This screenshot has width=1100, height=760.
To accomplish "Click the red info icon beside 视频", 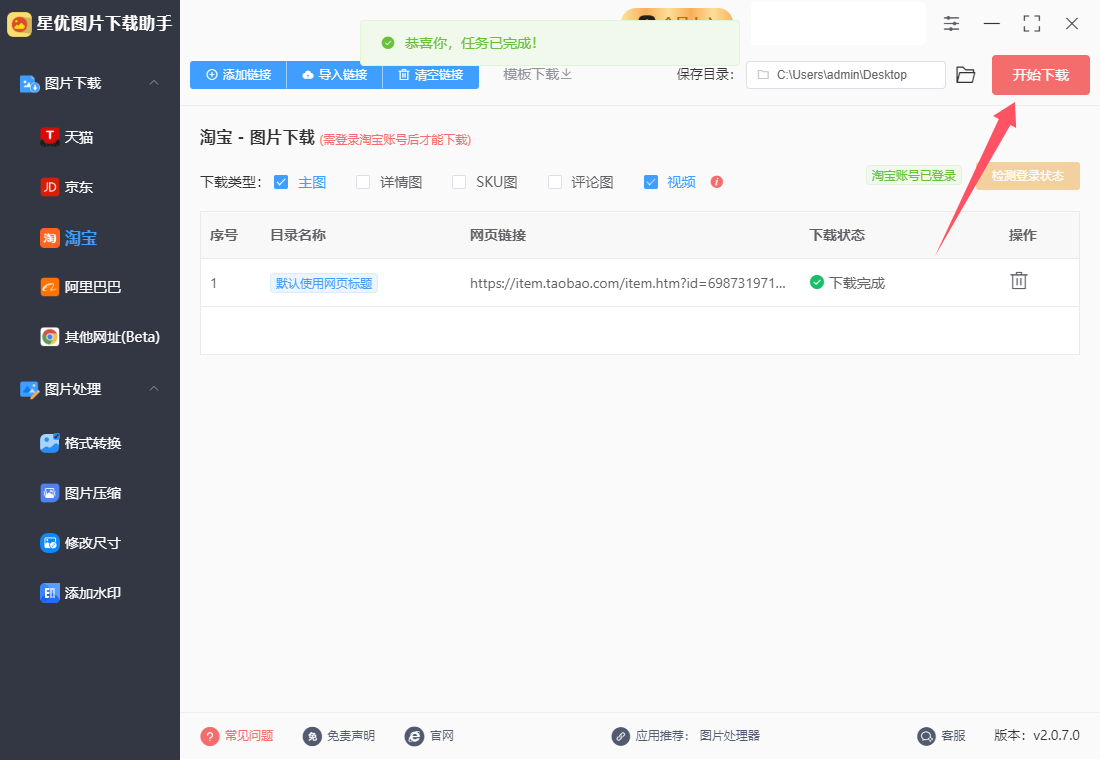I will (716, 182).
